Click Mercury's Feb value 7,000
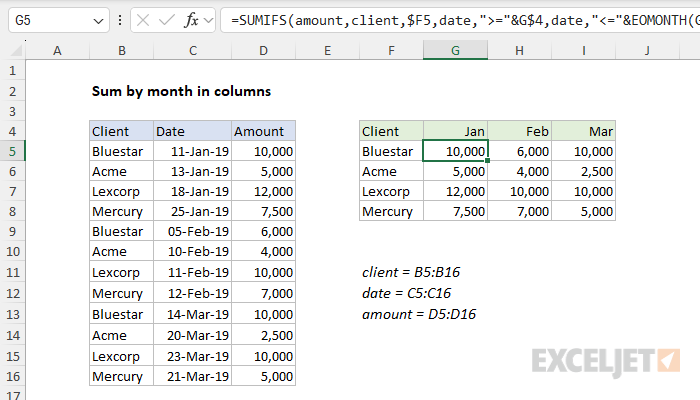Viewport: 700px width, 400px height. tap(519, 211)
